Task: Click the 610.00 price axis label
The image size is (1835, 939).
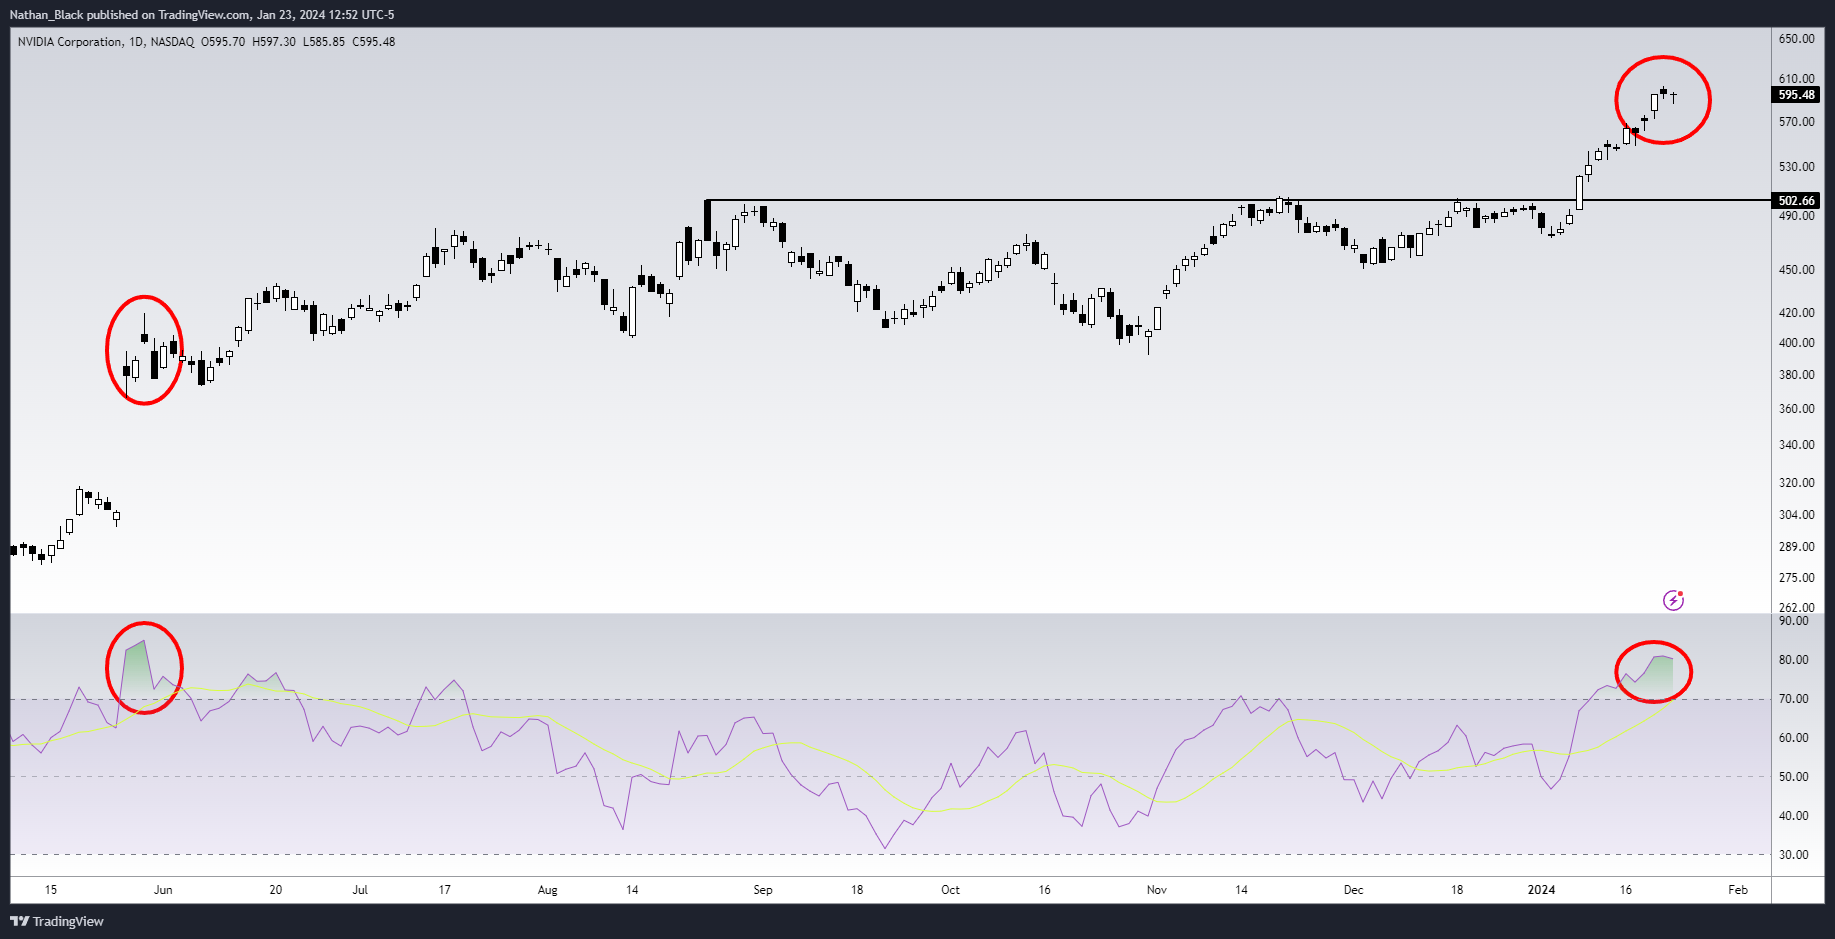Action: pyautogui.click(x=1796, y=79)
